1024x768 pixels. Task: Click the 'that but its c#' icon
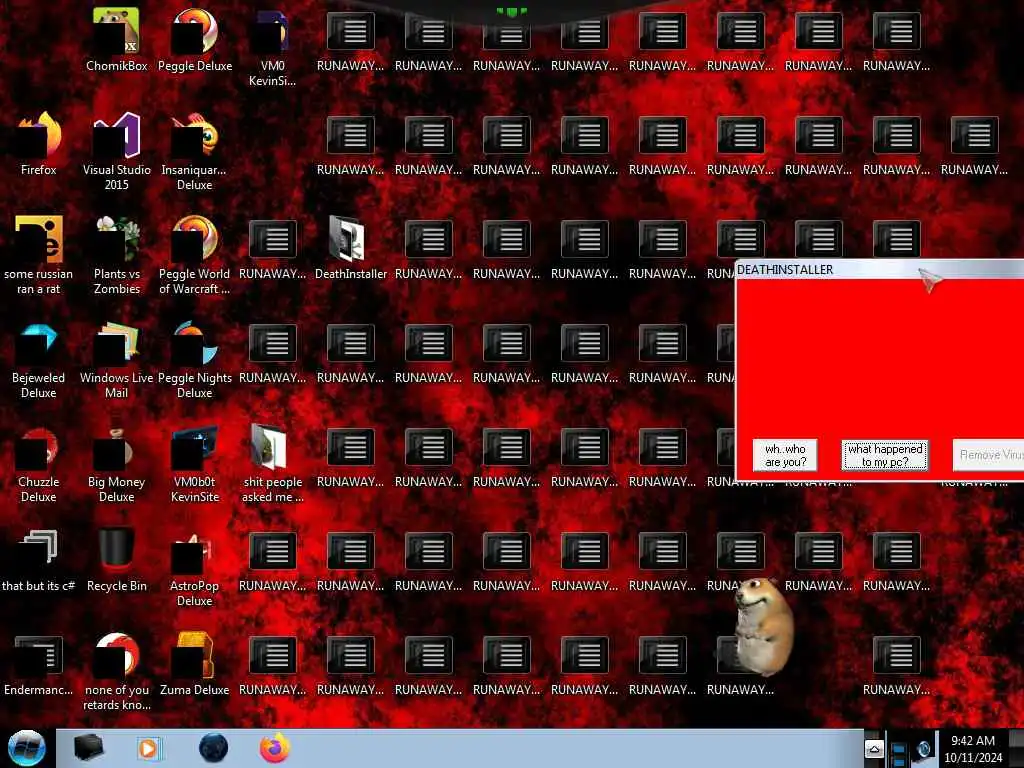coord(39,560)
